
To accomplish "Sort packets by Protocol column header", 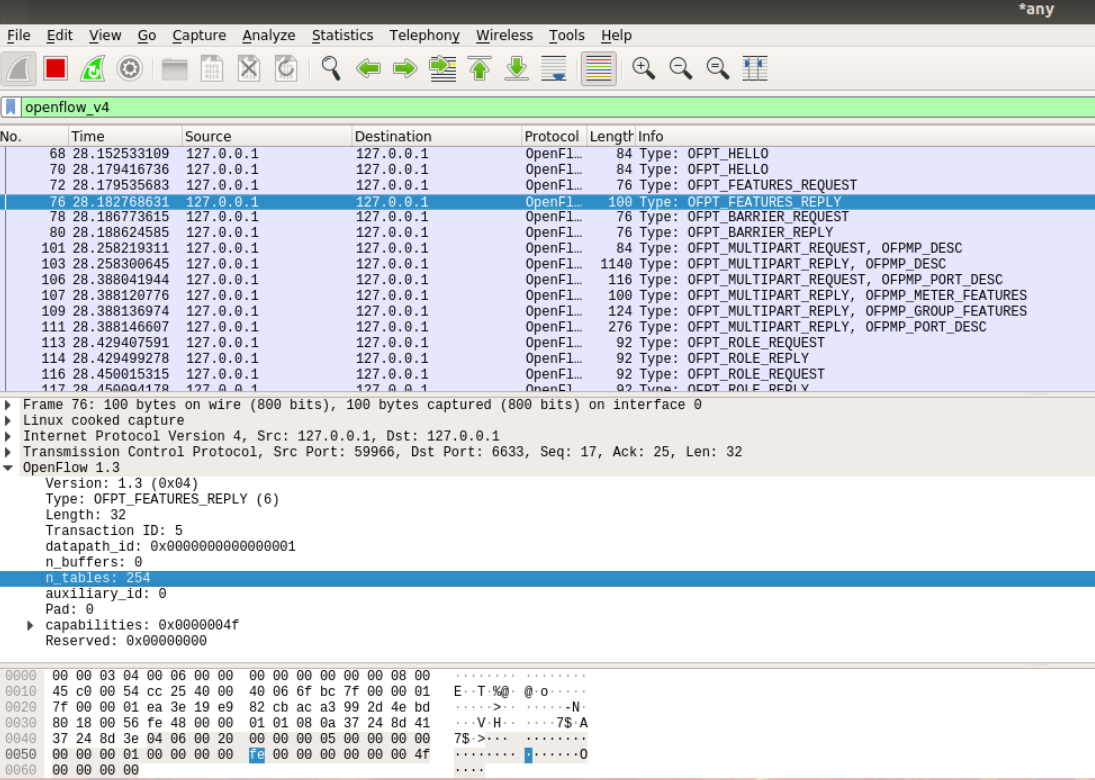I will pos(551,136).
